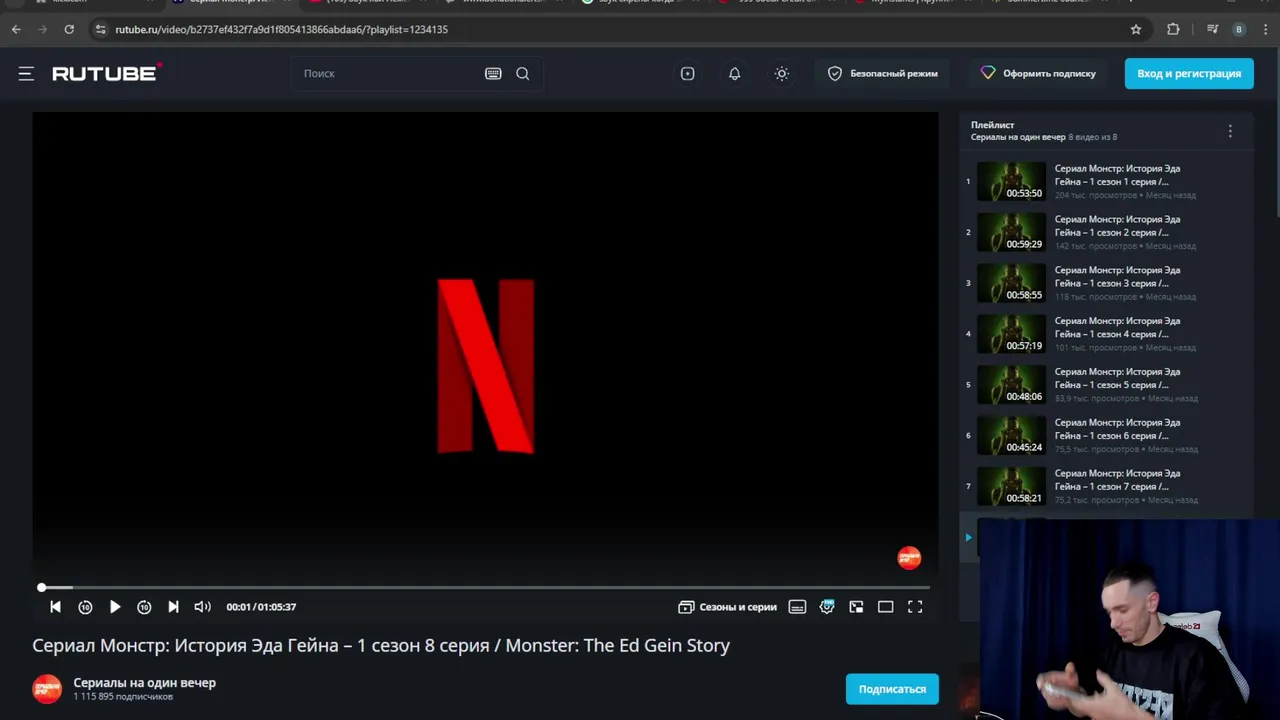Open 1 сезон 4 серия title

pos(1117,327)
